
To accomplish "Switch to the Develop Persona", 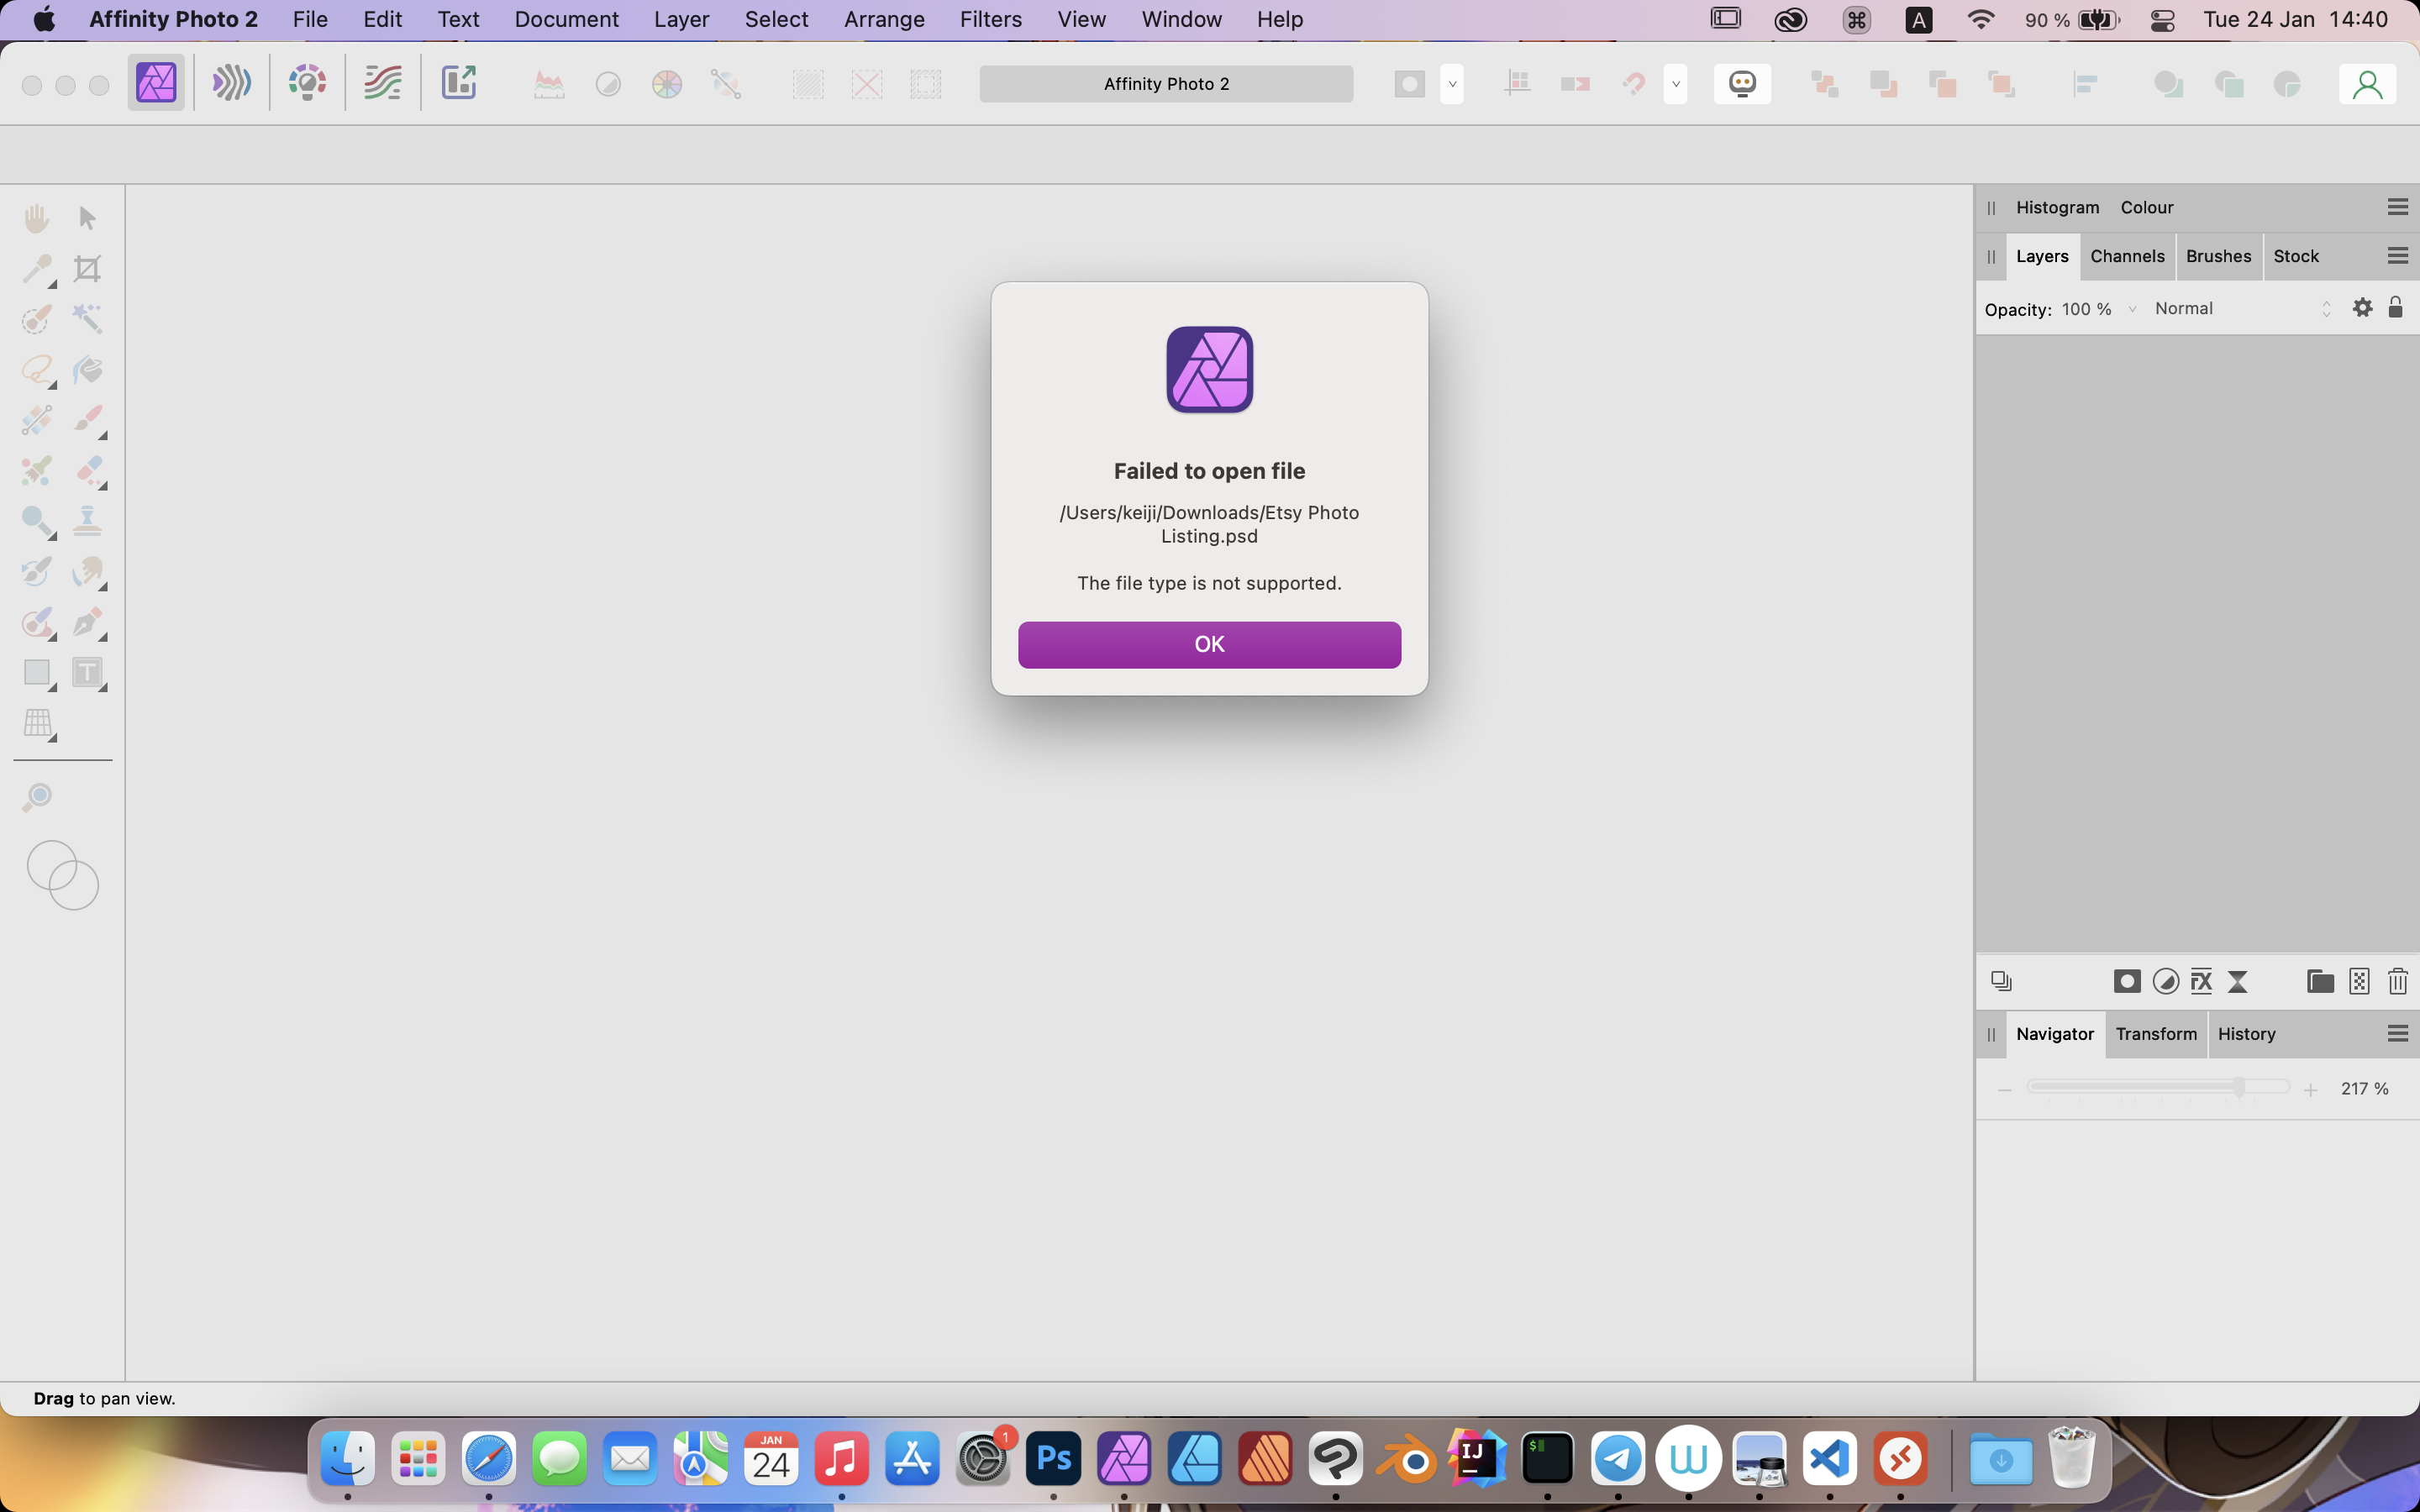I will pyautogui.click(x=307, y=83).
